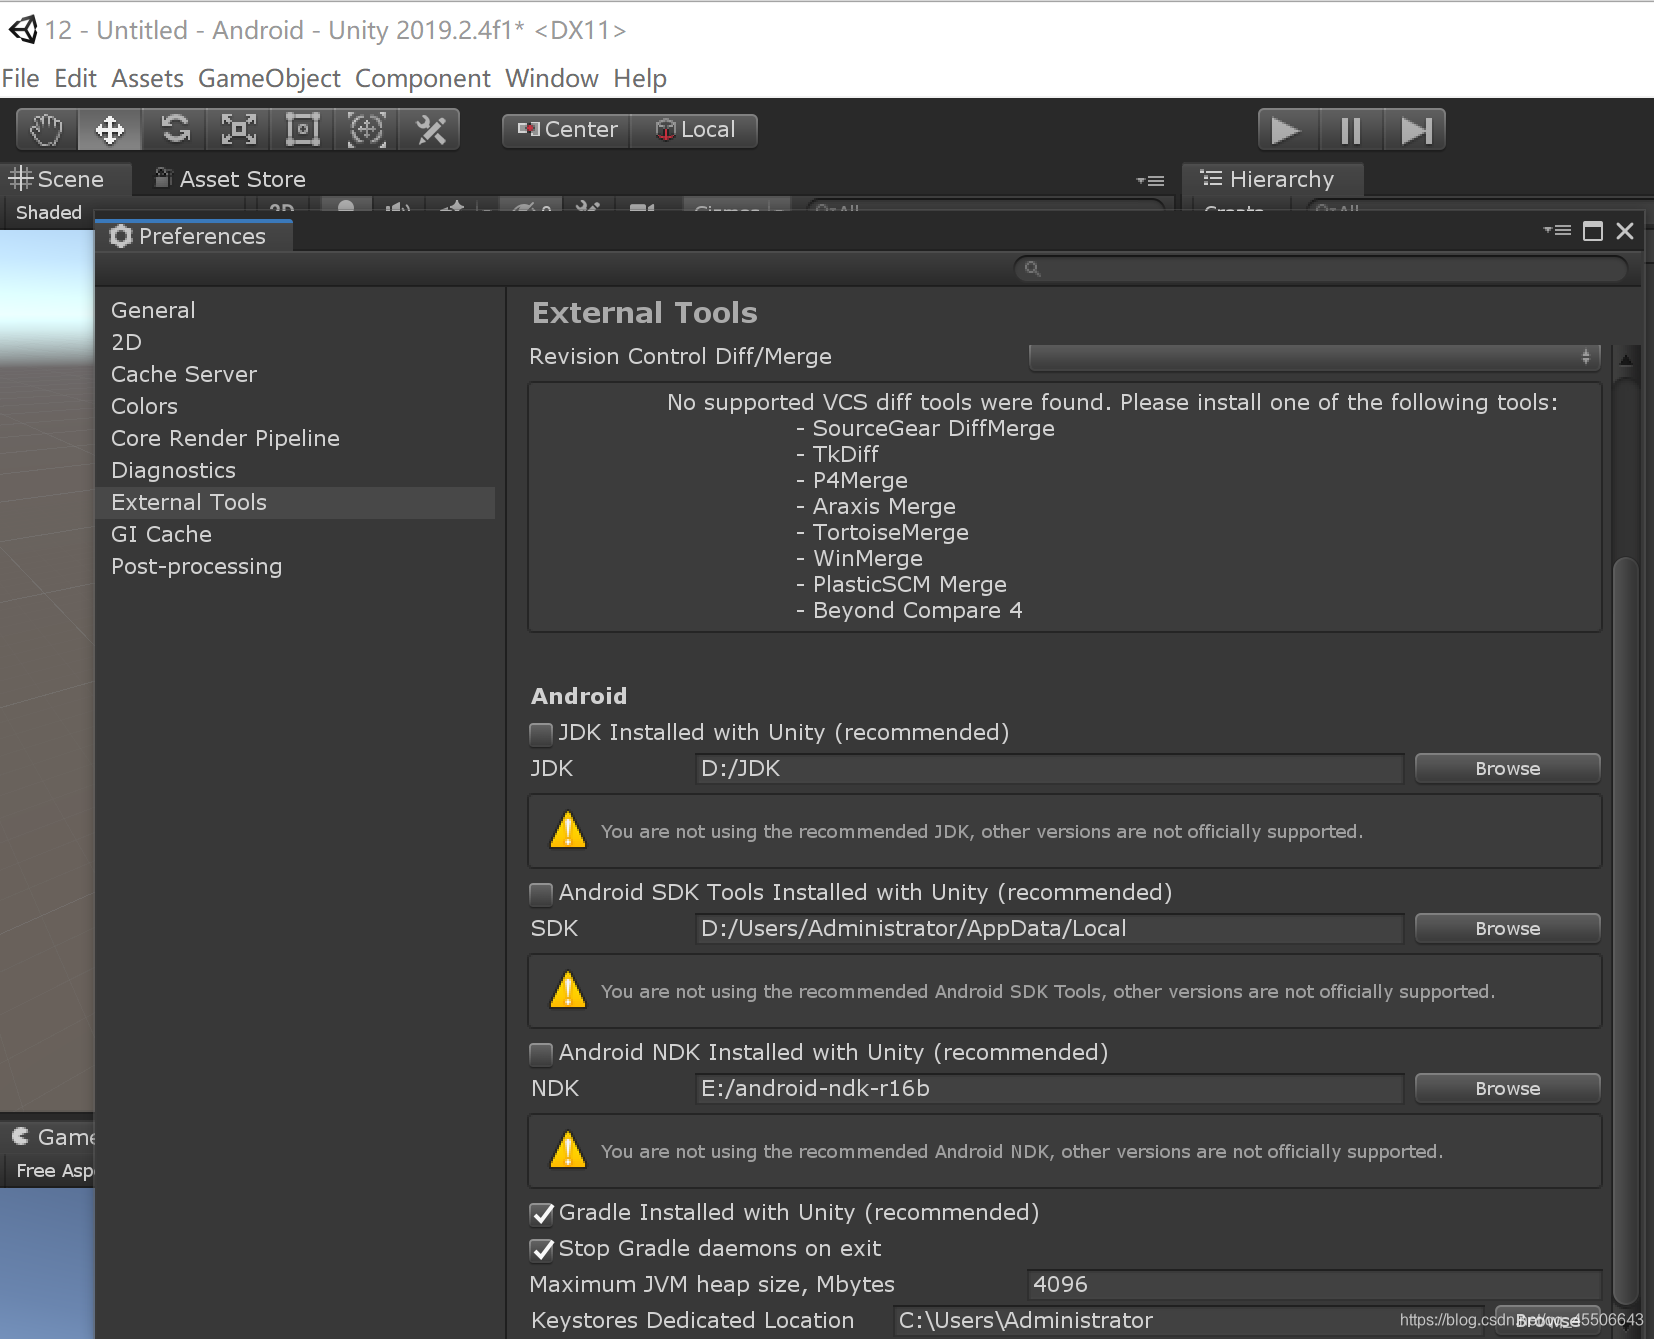The height and width of the screenshot is (1339, 1654).
Task: Uncheck Gradle Installed with Unity
Action: tap(541, 1214)
